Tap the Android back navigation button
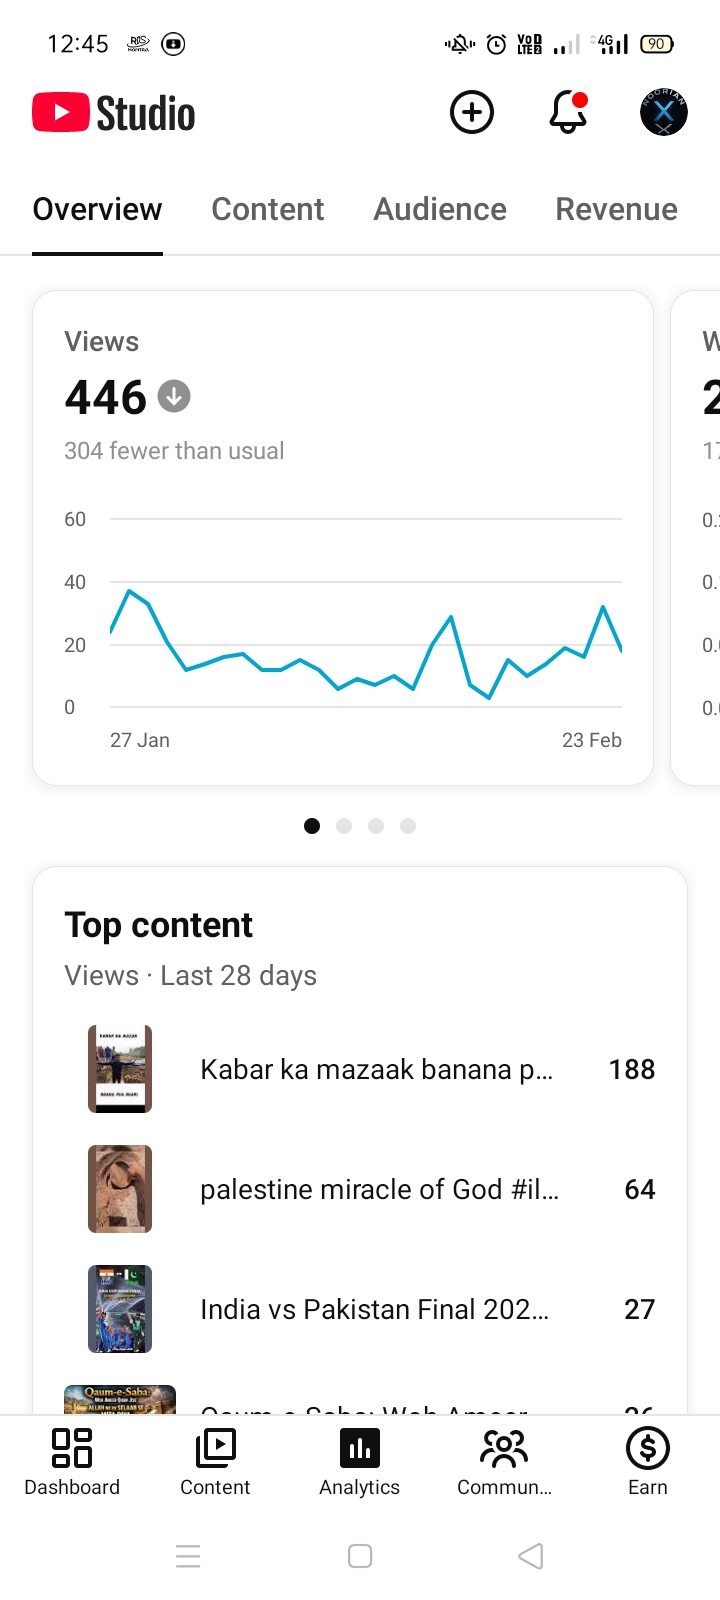Viewport: 720px width, 1600px height. [531, 1556]
